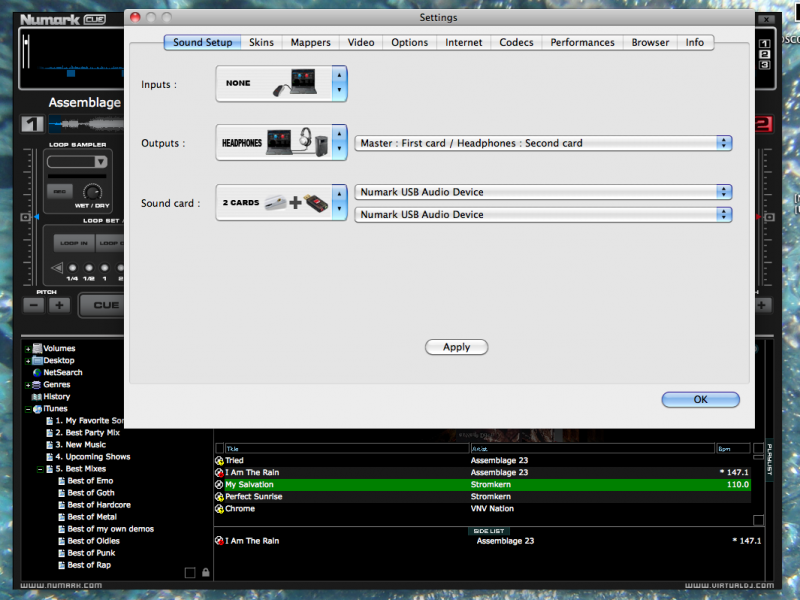Screen dimensions: 800x600
Task: Select the track My Salvation in the list
Action: [250, 485]
